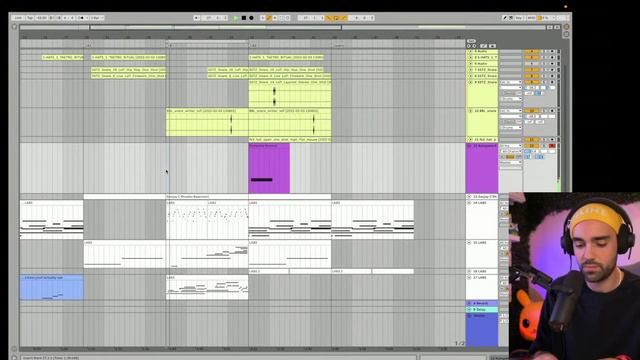Toggle Automation Mode icon above track headers
This screenshot has height=360, width=640.
(484, 46)
